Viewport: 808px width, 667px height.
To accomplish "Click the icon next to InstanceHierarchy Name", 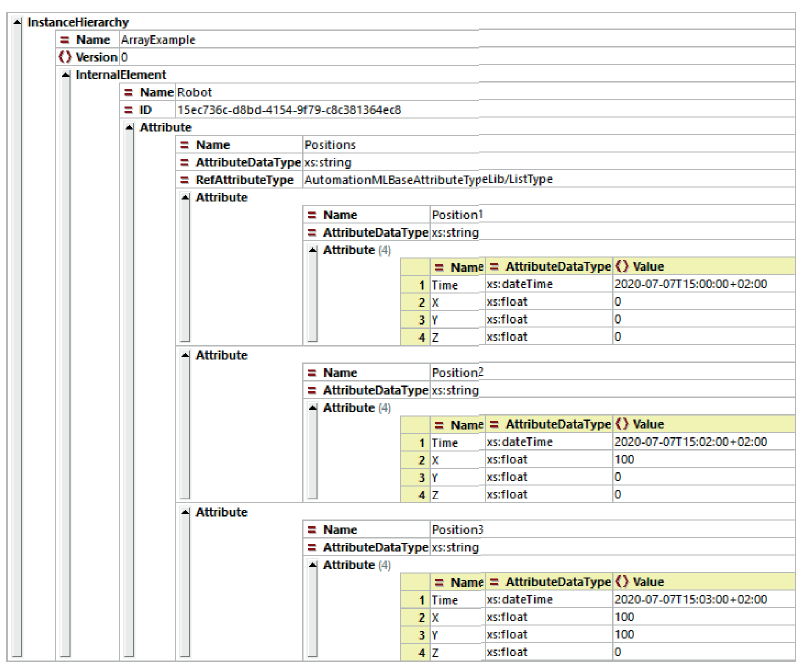I will [65, 40].
